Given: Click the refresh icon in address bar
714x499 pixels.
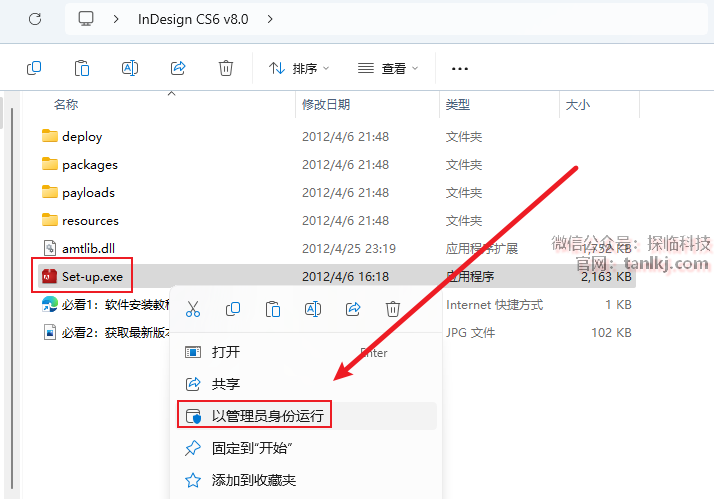Looking at the screenshot, I should 35,19.
